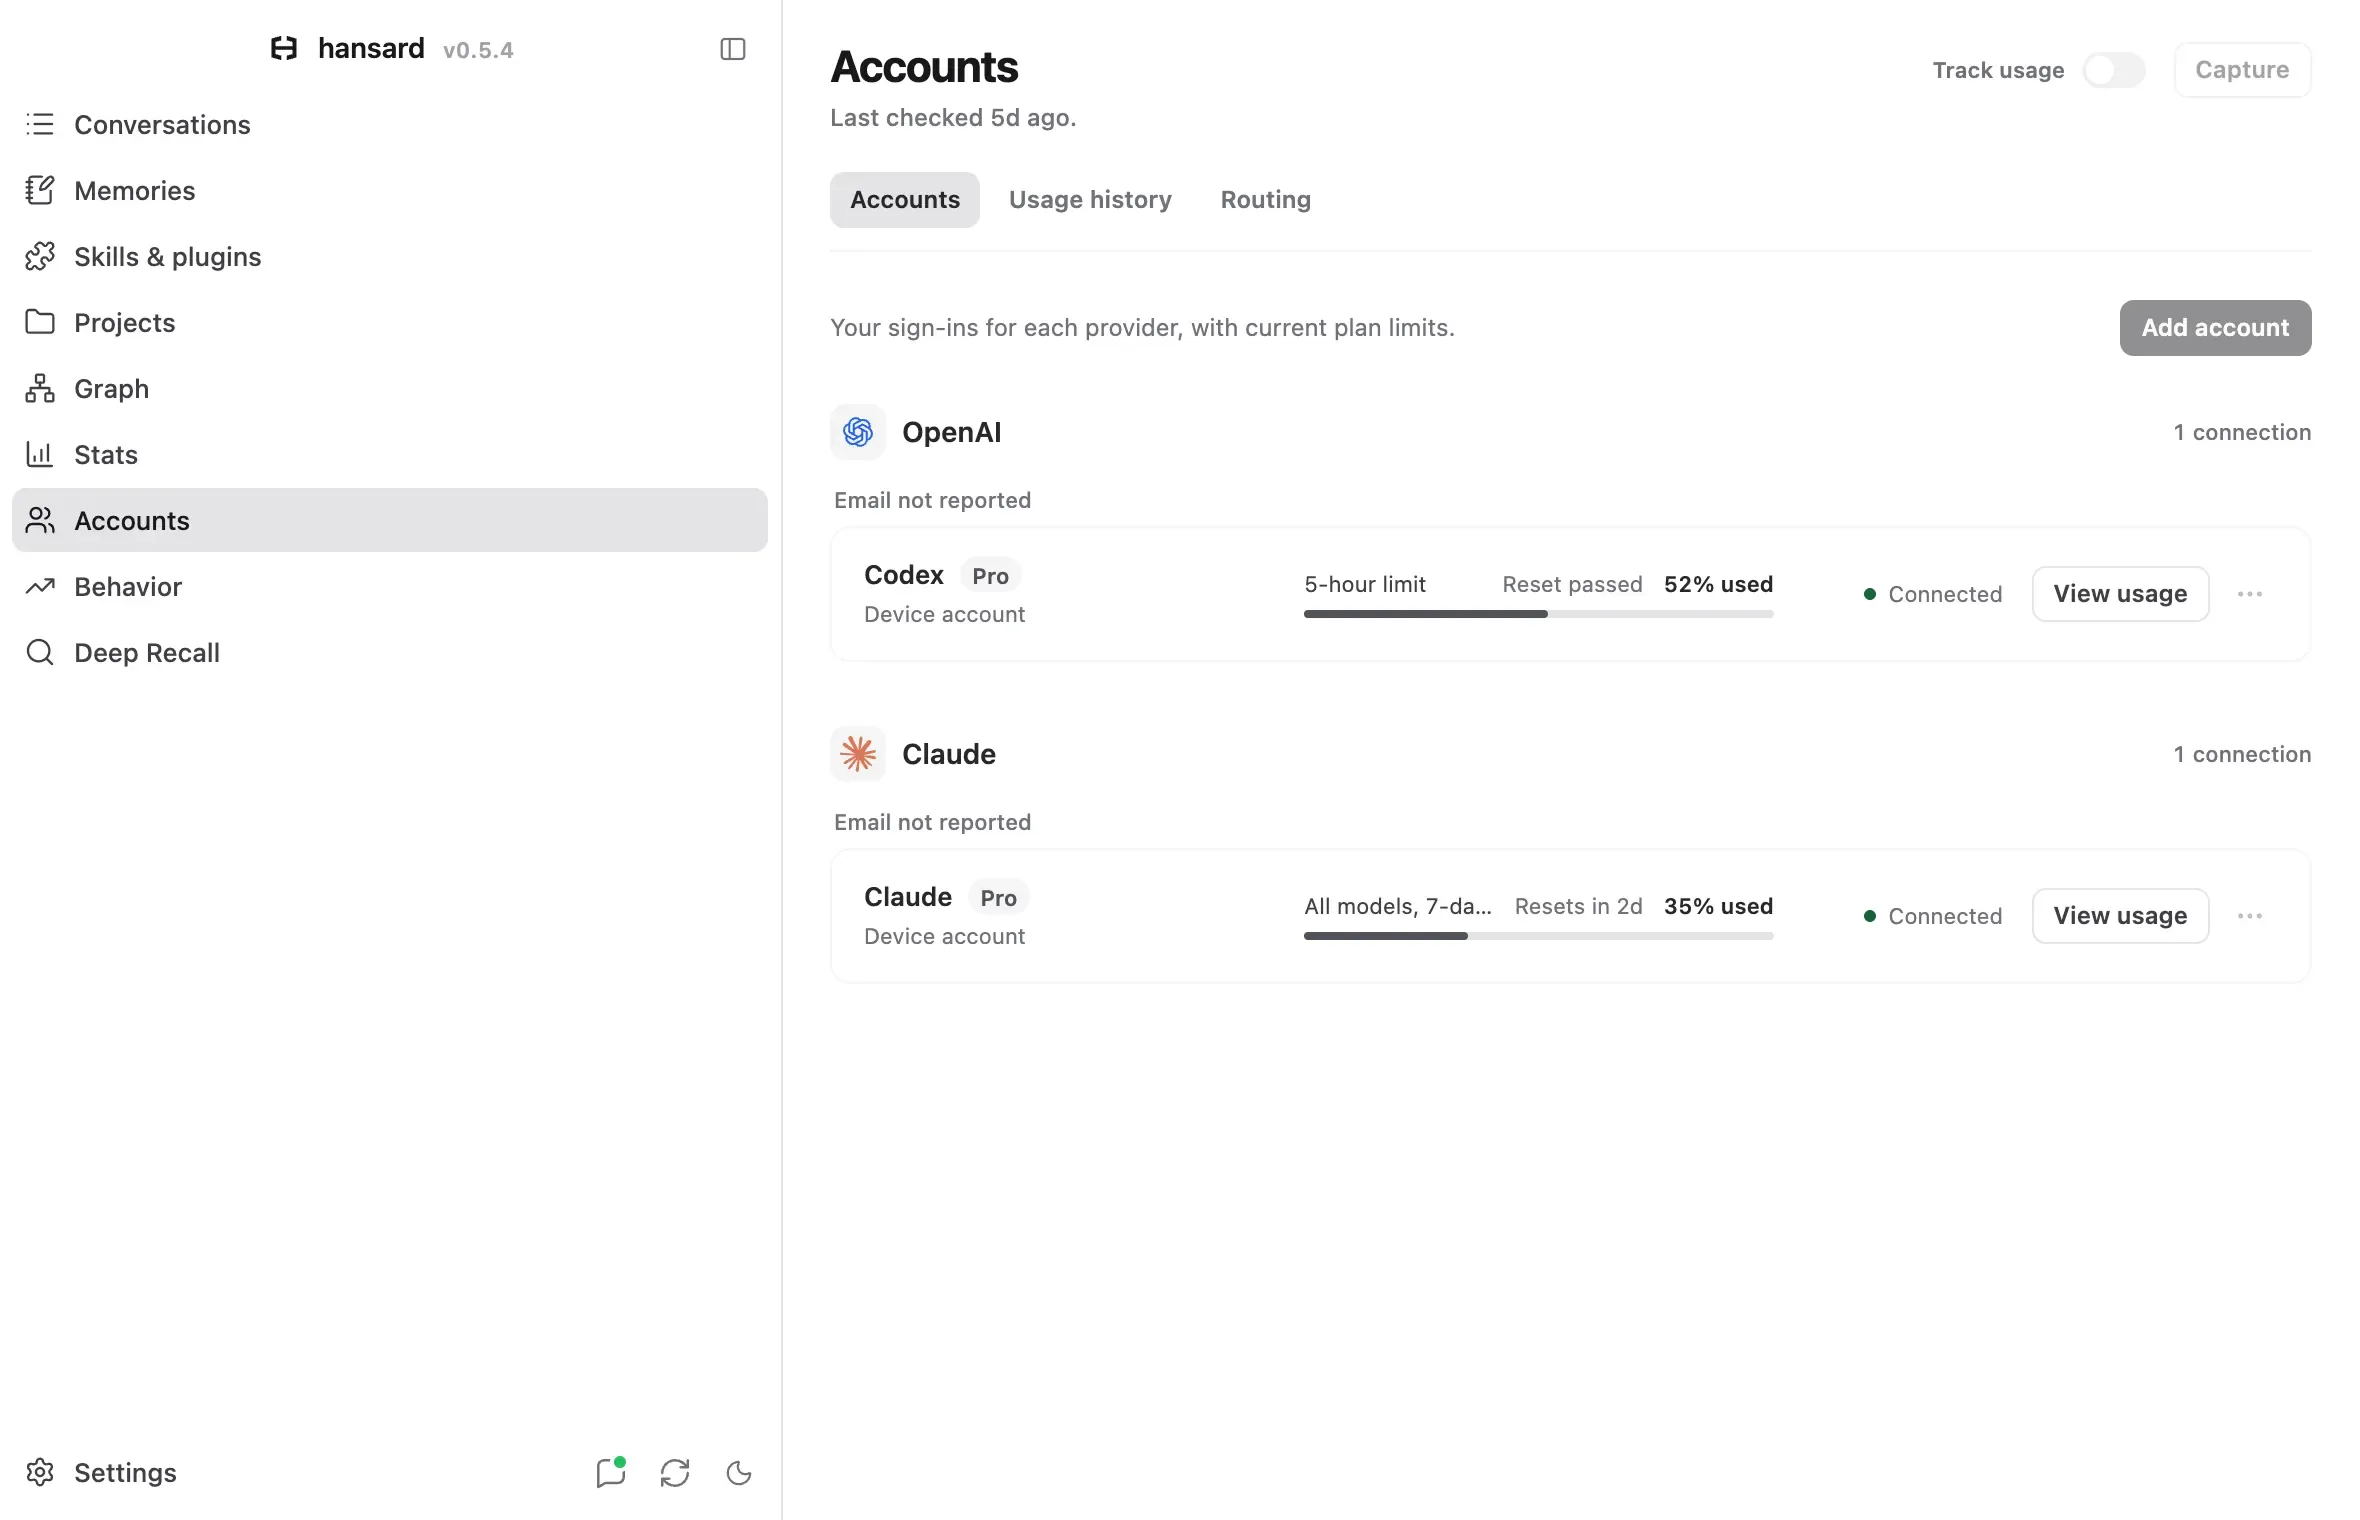The height and width of the screenshot is (1520, 2360).
Task: Click the Pro badge next to Codex
Action: pyautogui.click(x=990, y=576)
